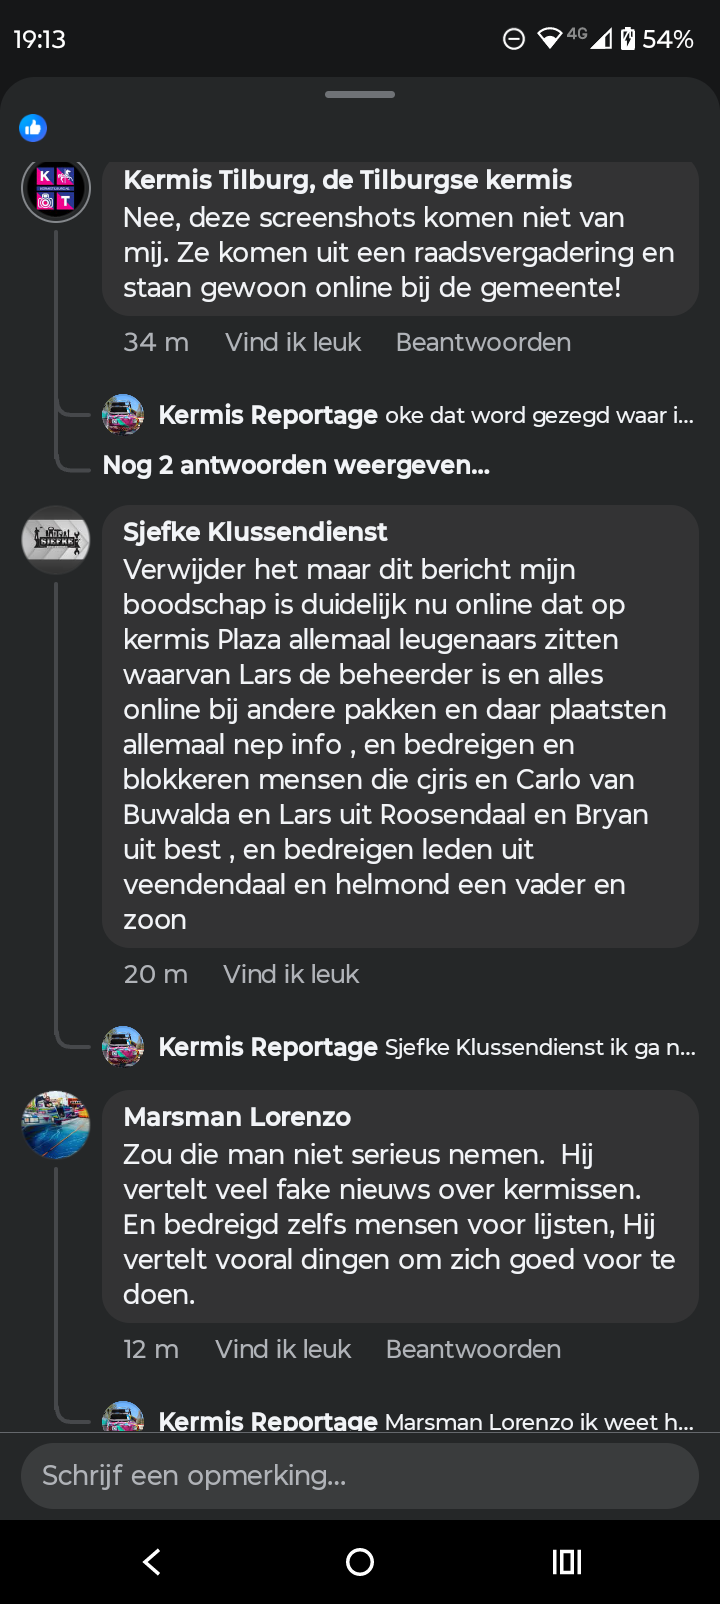Like the Marsman Lorenzo comment
720x1604 pixels.
click(283, 1349)
